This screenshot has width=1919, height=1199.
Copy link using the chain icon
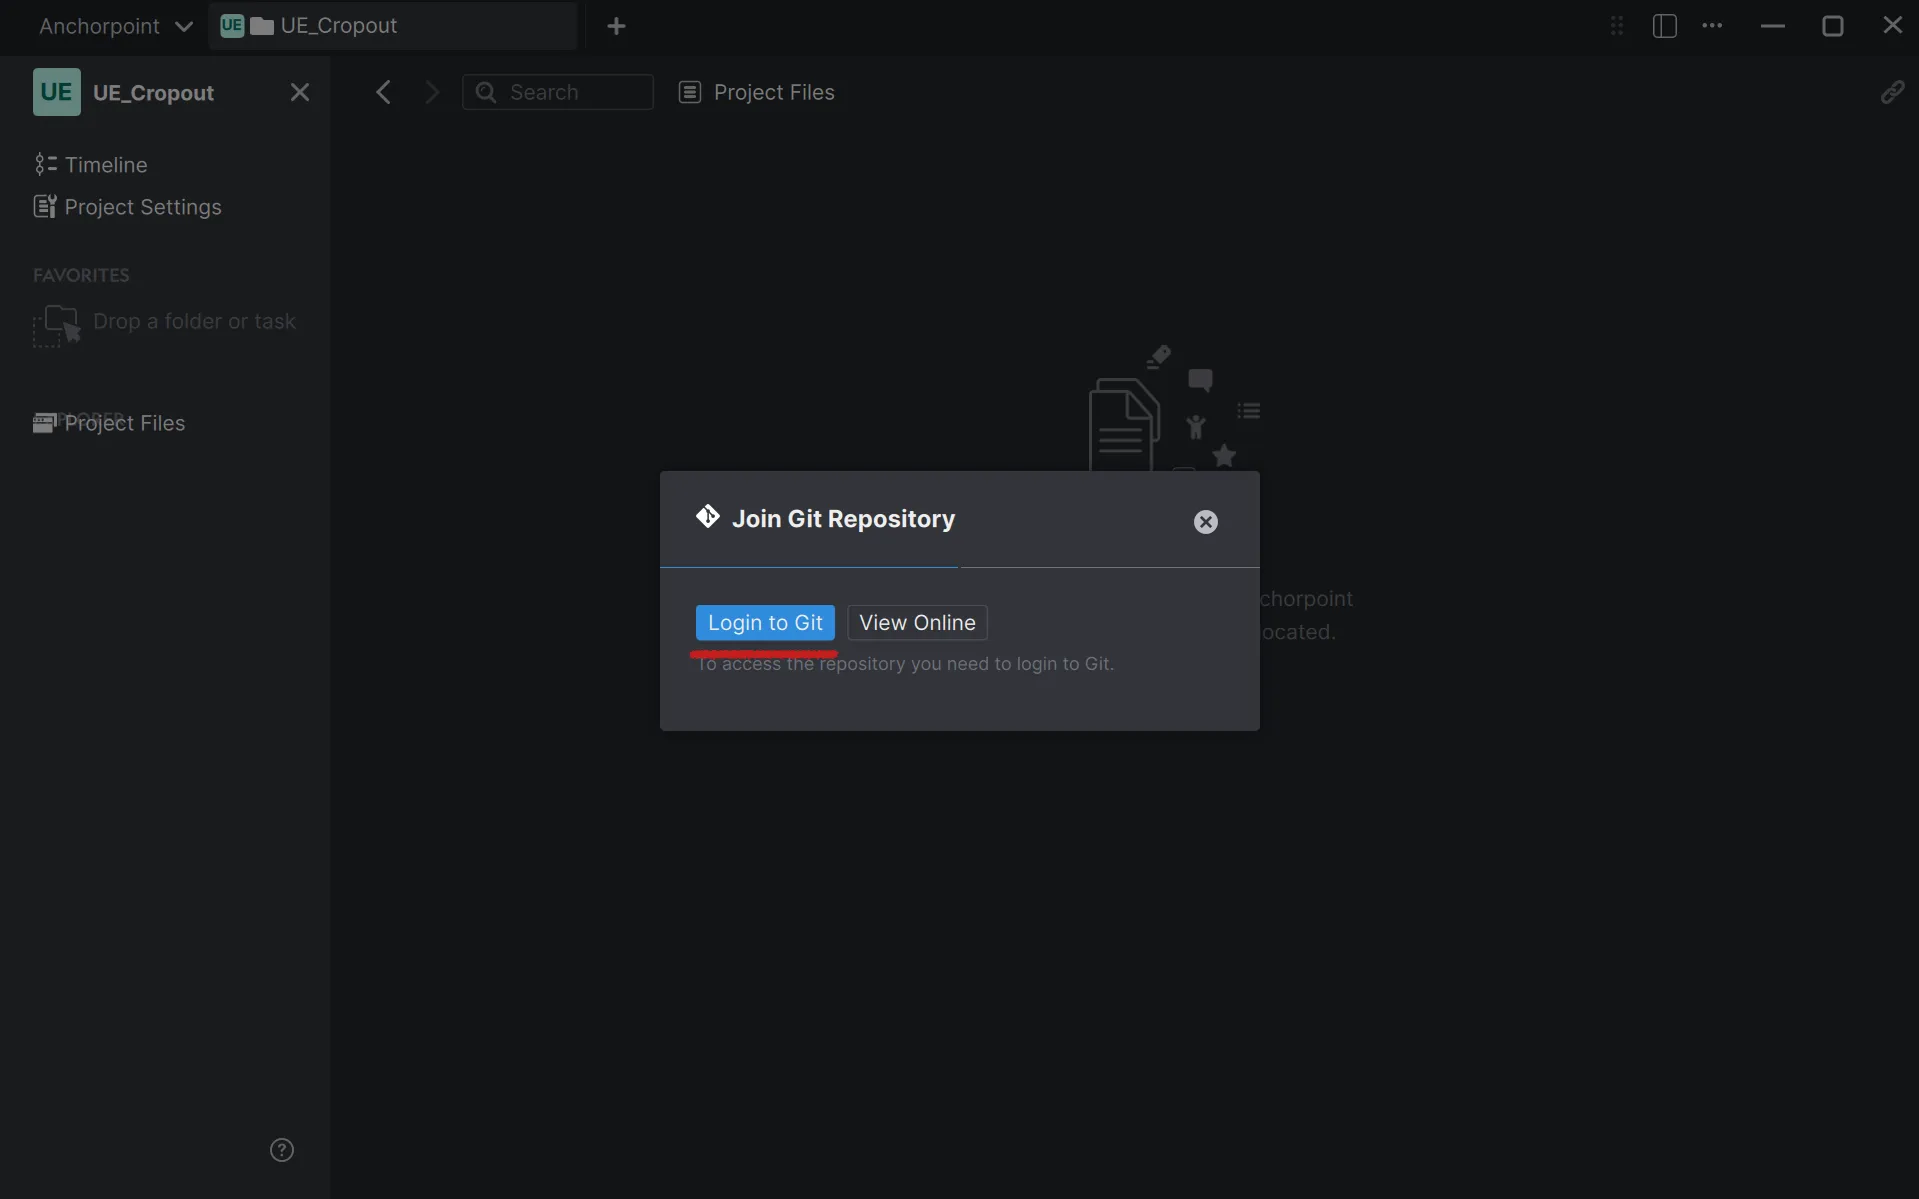click(x=1892, y=92)
